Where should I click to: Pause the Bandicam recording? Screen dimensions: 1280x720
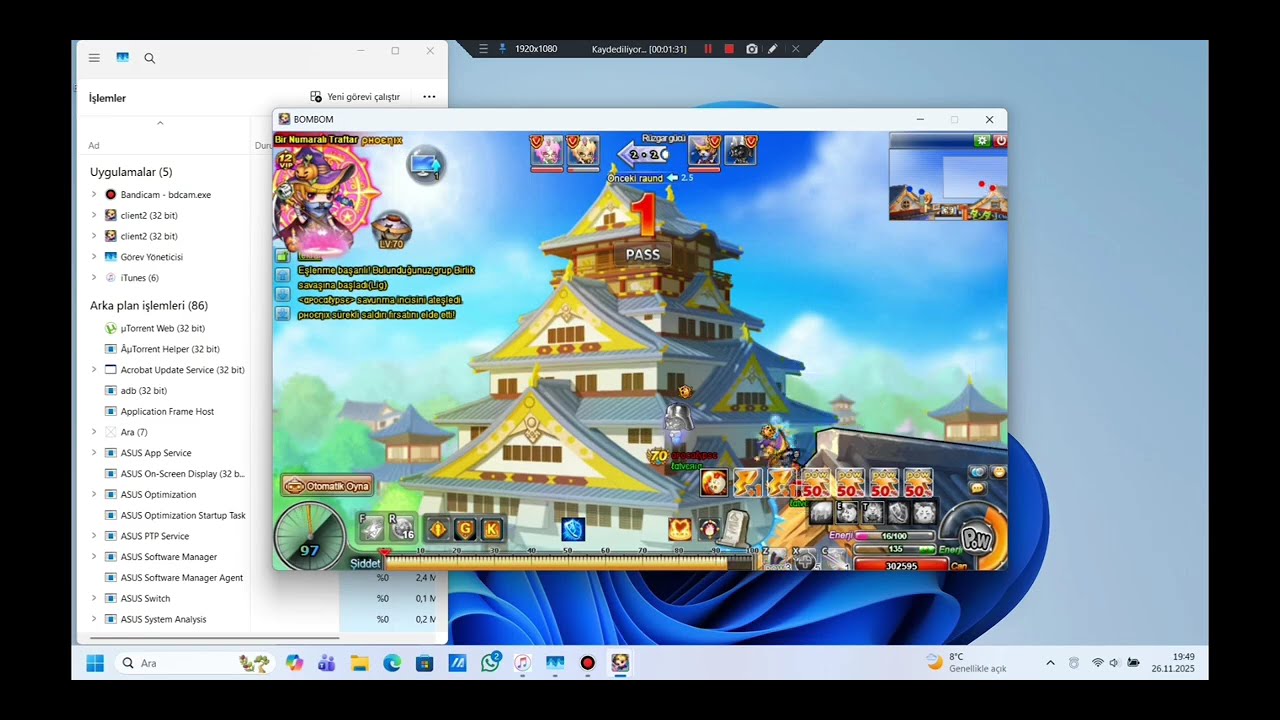pos(708,49)
